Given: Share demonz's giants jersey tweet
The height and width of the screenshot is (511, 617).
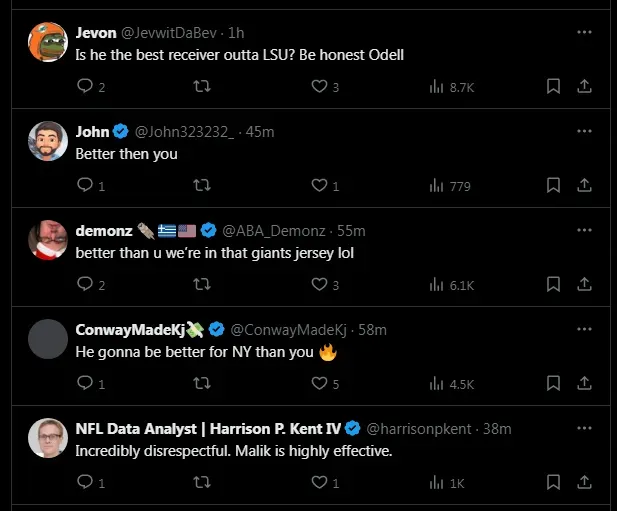Looking at the screenshot, I should (584, 285).
